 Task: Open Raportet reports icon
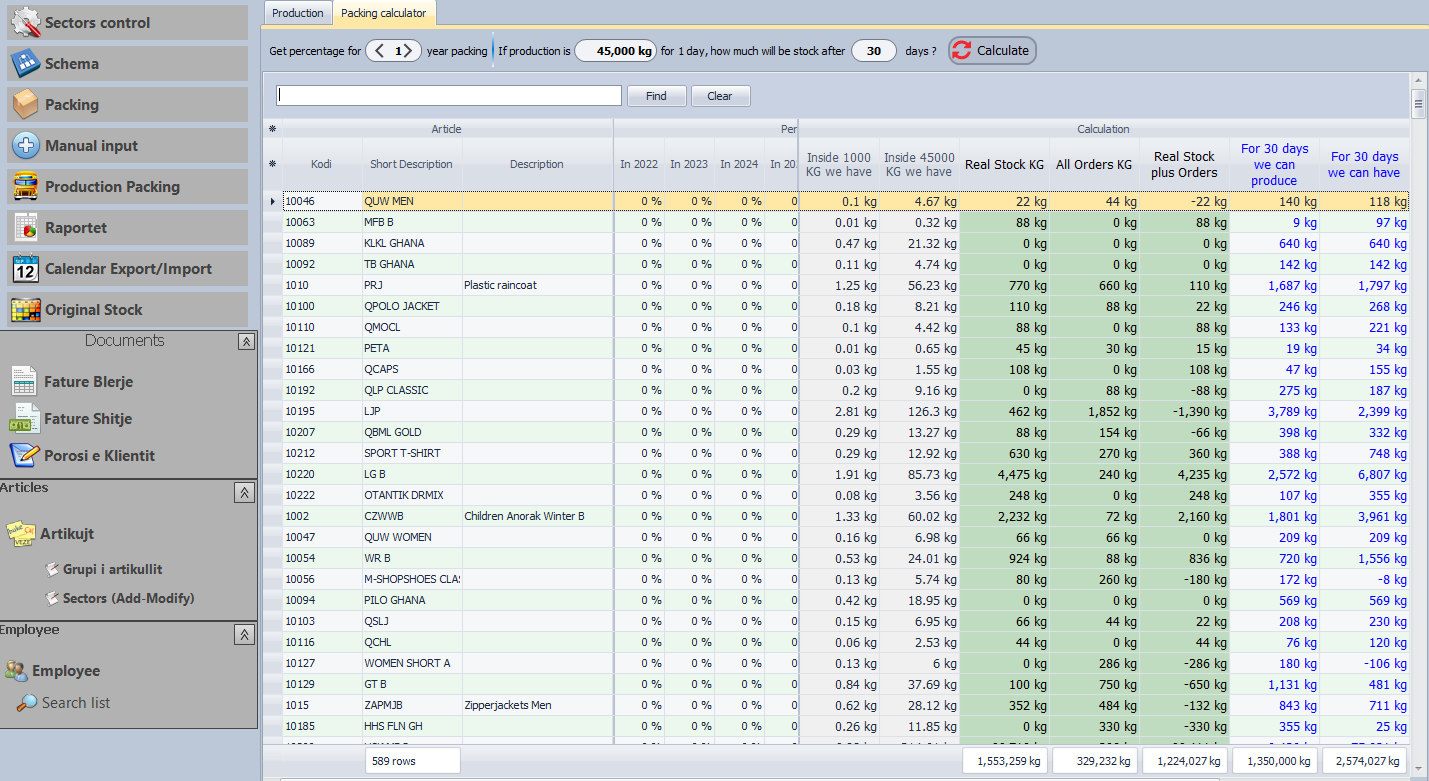coord(26,227)
